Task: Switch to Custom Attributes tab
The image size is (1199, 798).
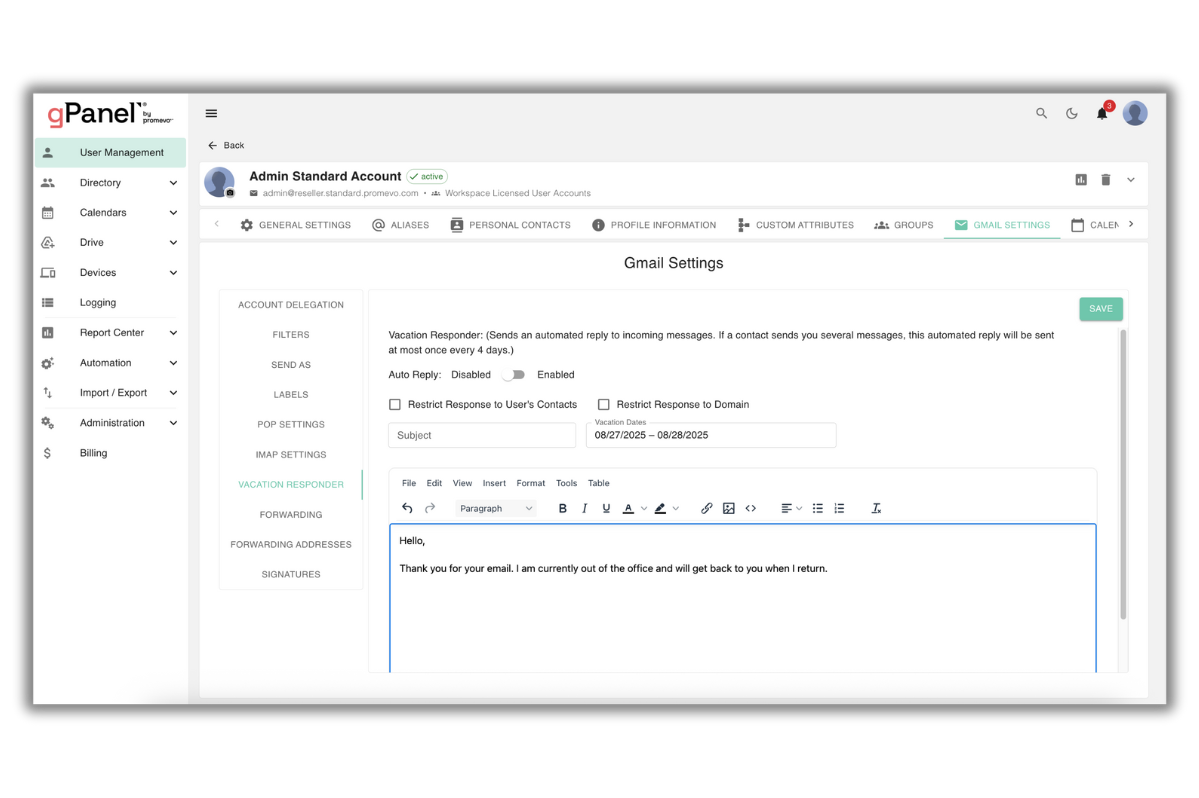Action: click(795, 225)
